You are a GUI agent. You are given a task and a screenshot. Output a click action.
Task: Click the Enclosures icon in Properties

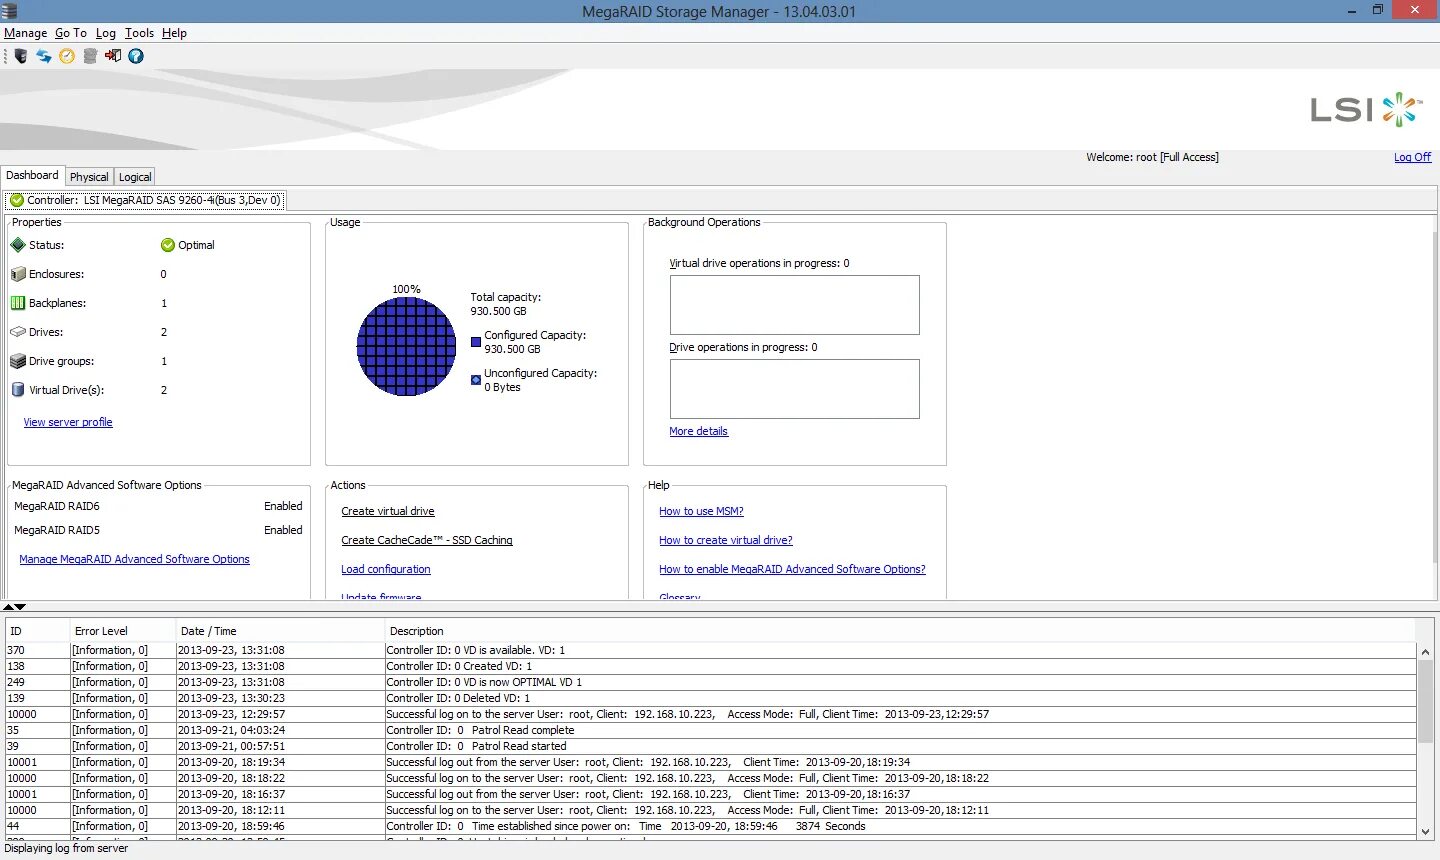[x=18, y=274]
